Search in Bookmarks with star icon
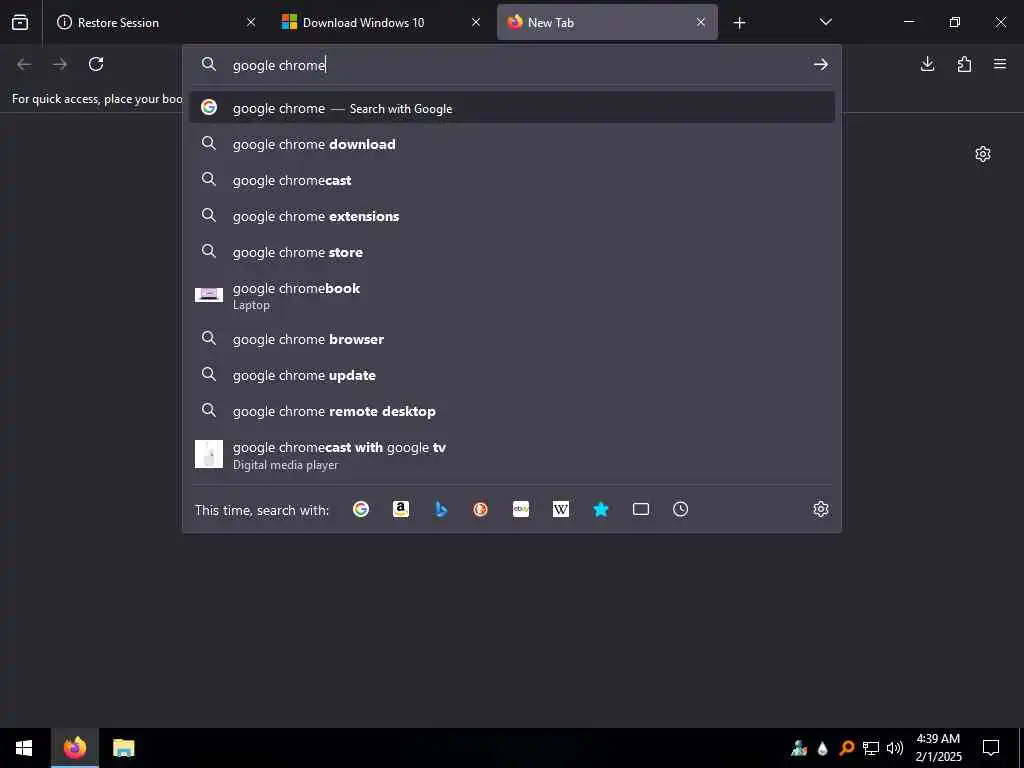1024x768 pixels. pyautogui.click(x=601, y=509)
